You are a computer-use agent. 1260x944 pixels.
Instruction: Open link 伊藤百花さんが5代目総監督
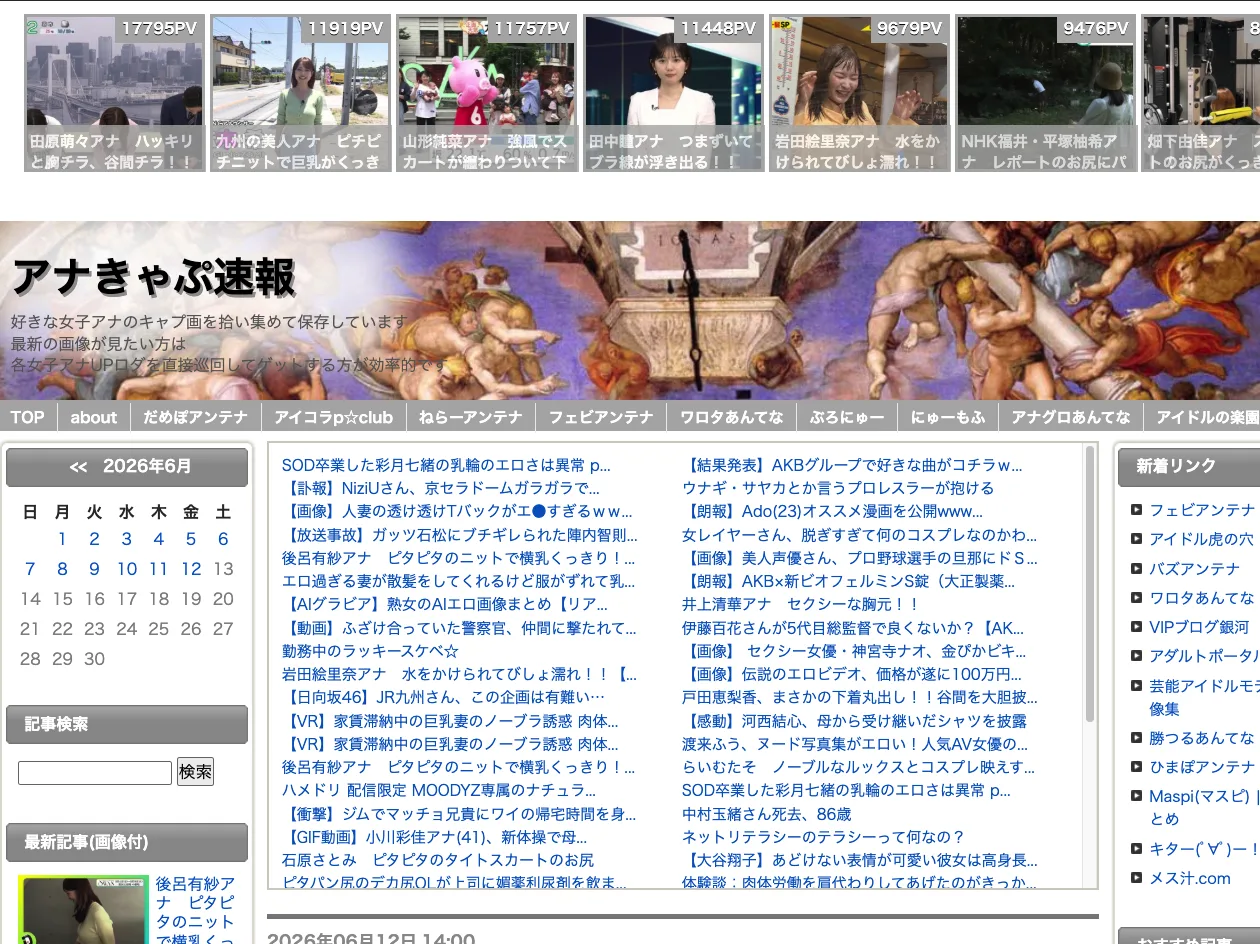coord(853,628)
